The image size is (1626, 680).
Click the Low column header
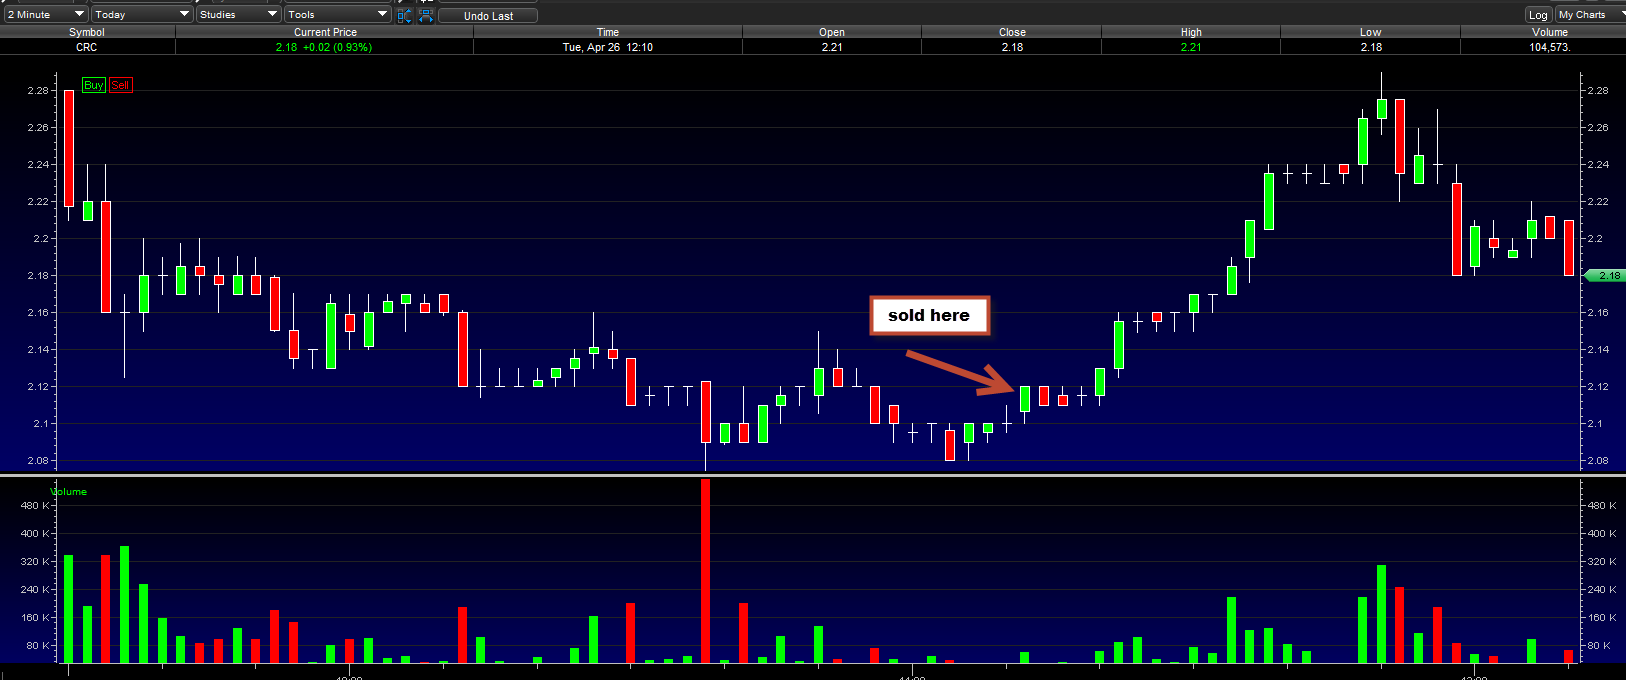pyautogui.click(x=1371, y=32)
